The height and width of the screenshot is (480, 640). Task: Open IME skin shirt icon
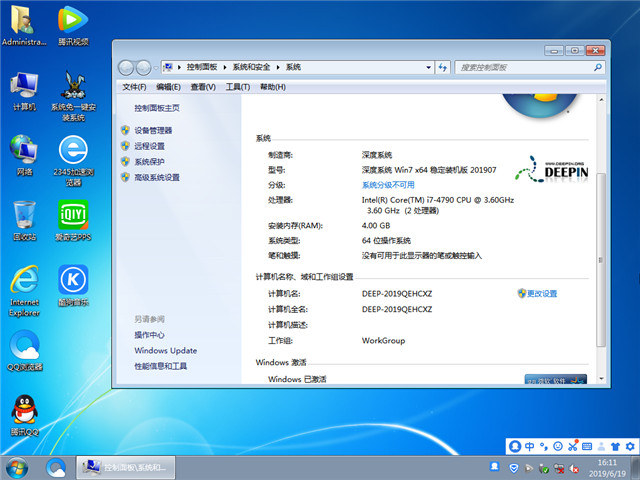click(x=615, y=446)
